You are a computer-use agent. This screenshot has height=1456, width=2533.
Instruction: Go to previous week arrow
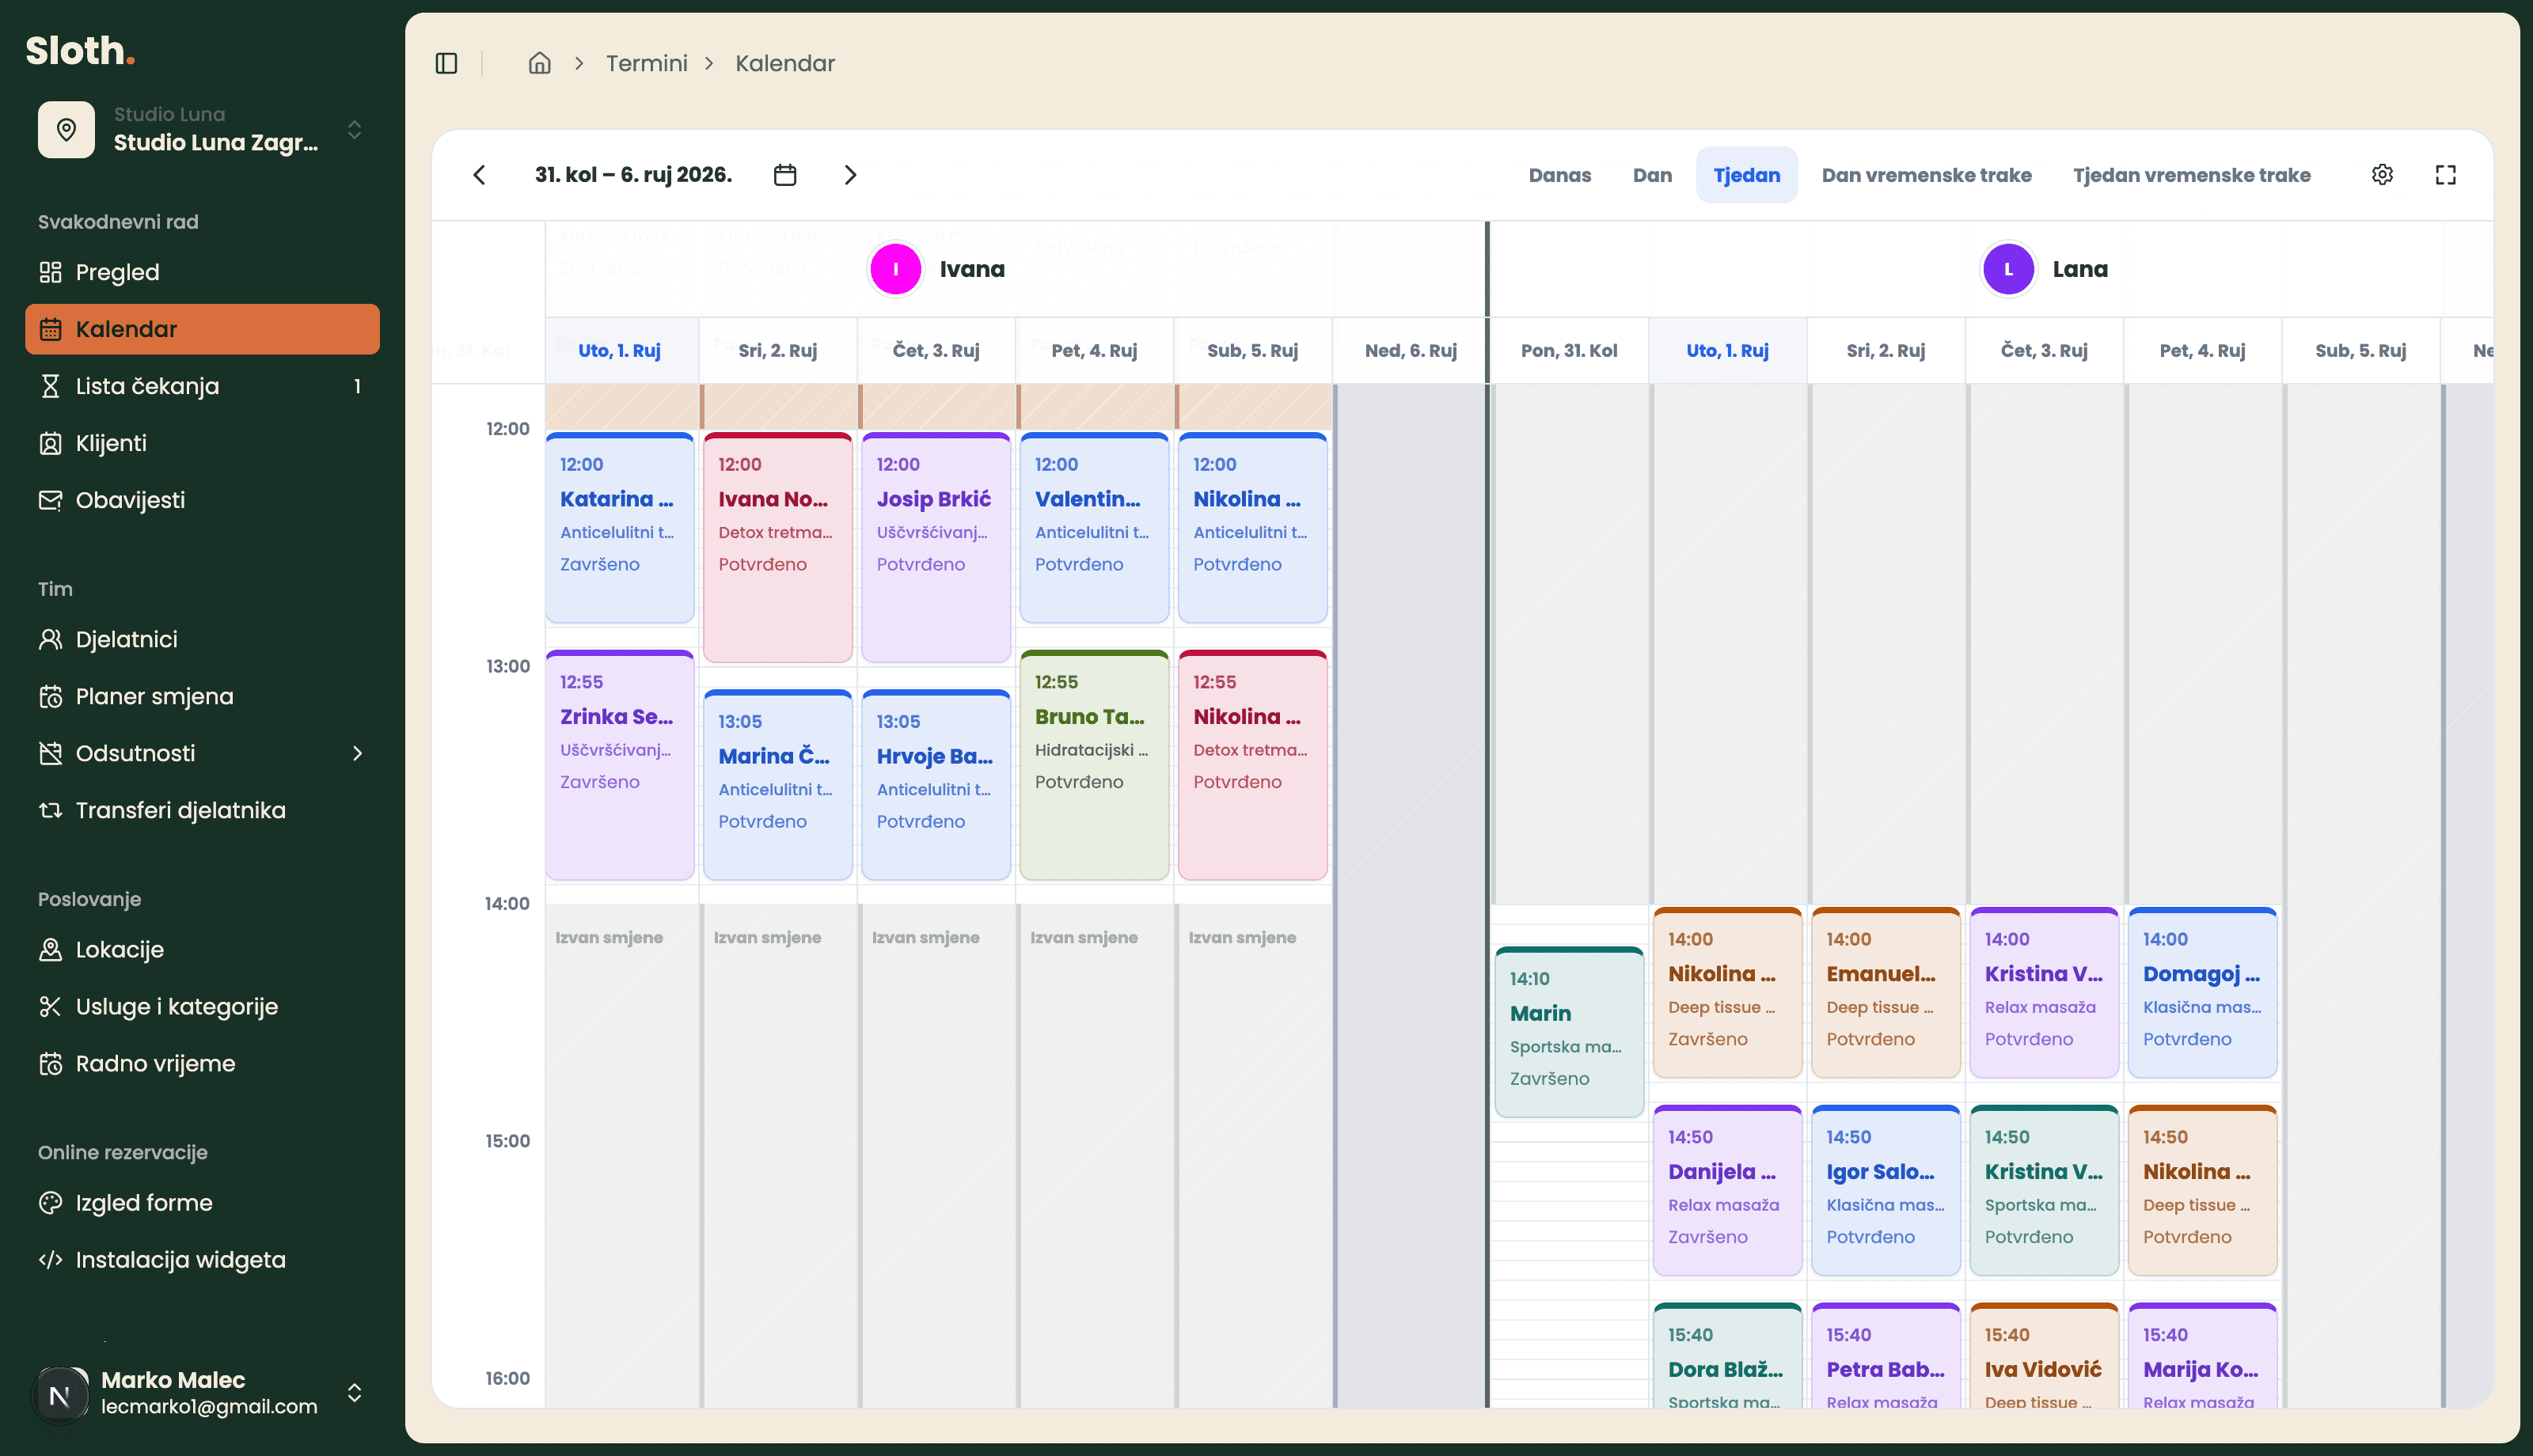pyautogui.click(x=480, y=175)
